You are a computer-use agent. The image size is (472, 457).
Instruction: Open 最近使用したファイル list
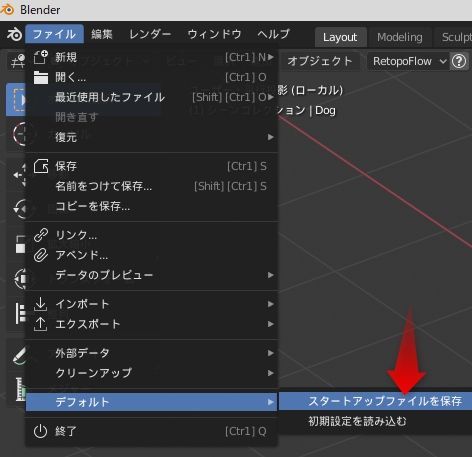click(x=151, y=97)
